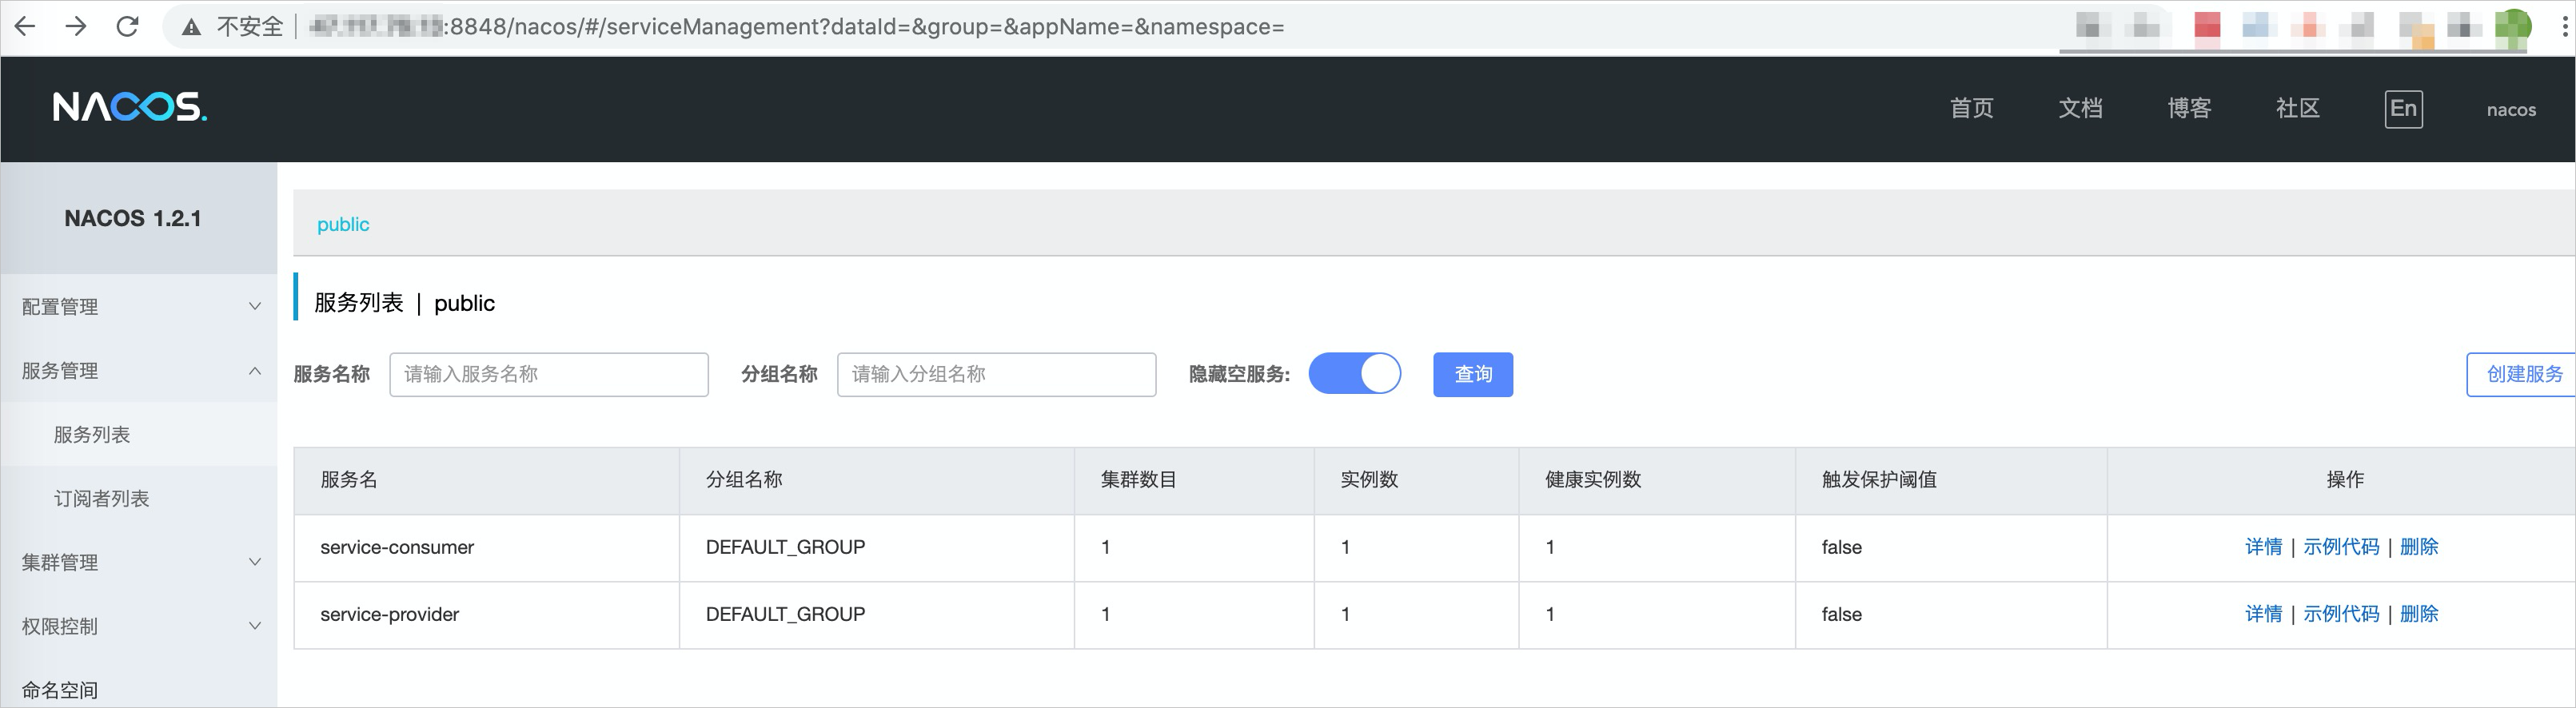Image resolution: width=2576 pixels, height=708 pixels.
Task: Focus the 服务名称 input field
Action: tap(549, 374)
